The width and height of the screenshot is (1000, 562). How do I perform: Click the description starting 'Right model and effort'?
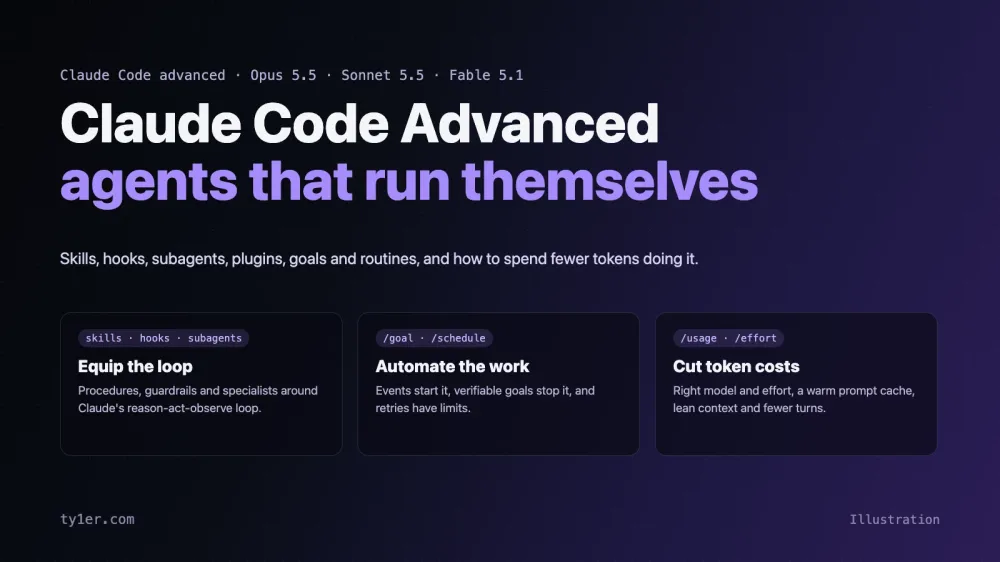tap(794, 399)
